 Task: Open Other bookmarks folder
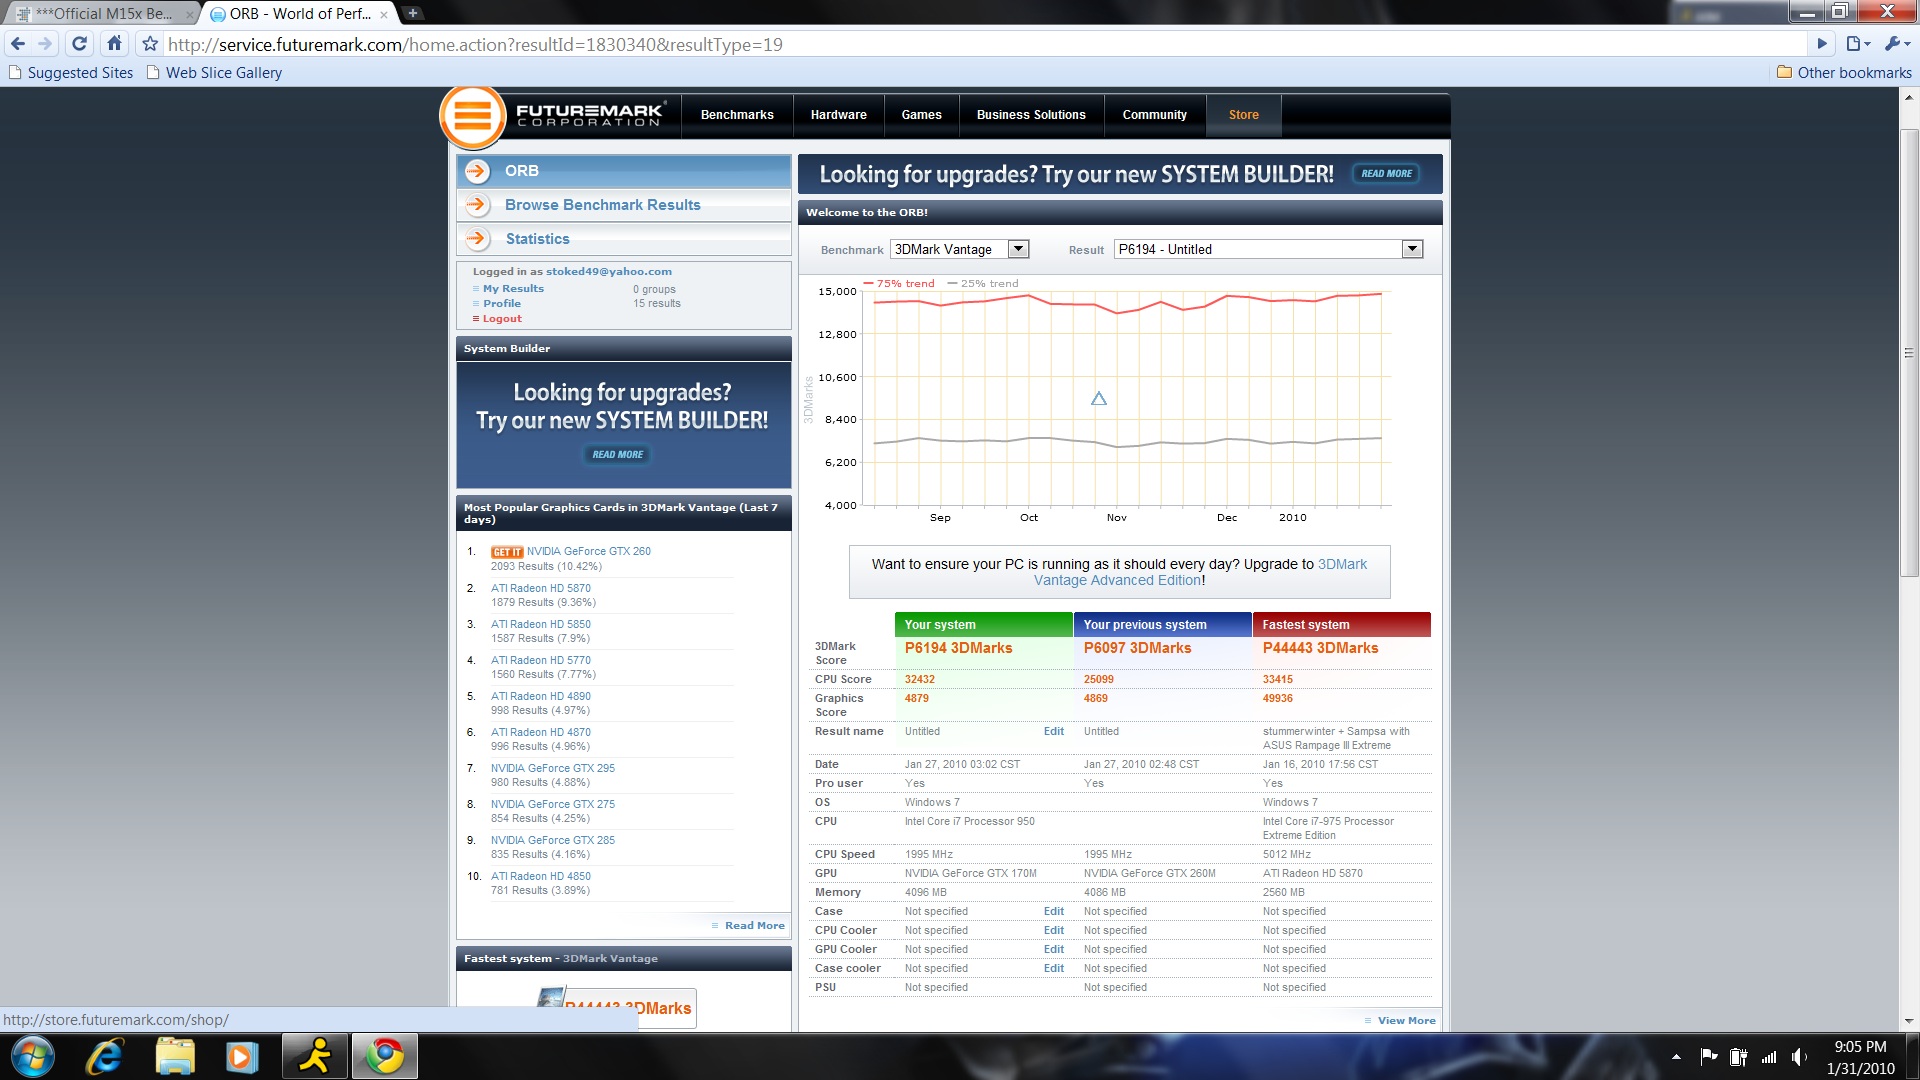coord(1844,73)
